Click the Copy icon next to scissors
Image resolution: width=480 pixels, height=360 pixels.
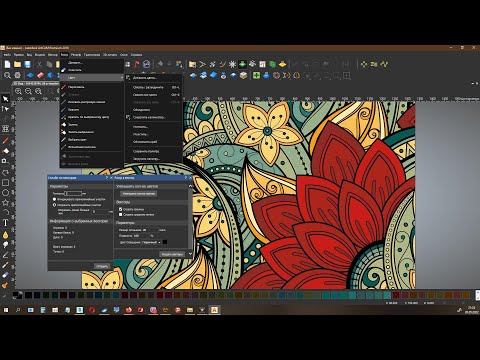click(49, 64)
